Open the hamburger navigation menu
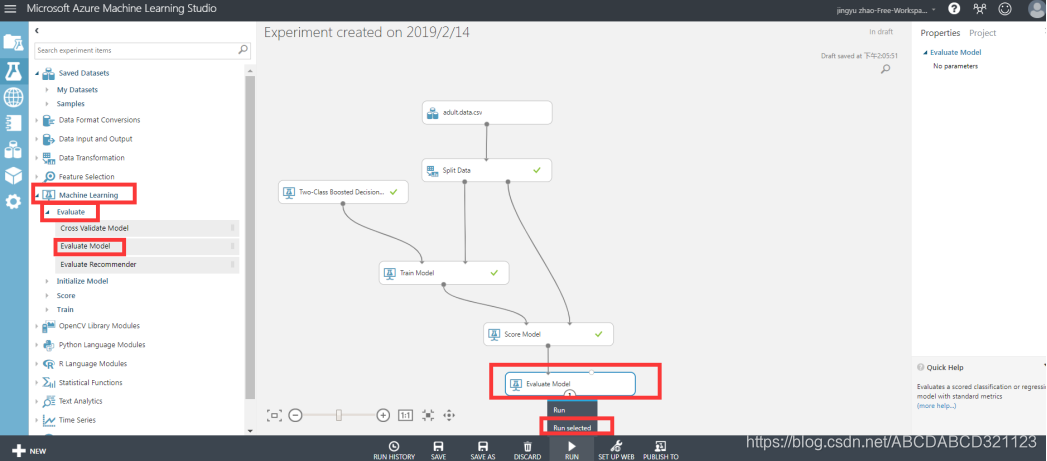This screenshot has width=1047, height=461. (10, 9)
